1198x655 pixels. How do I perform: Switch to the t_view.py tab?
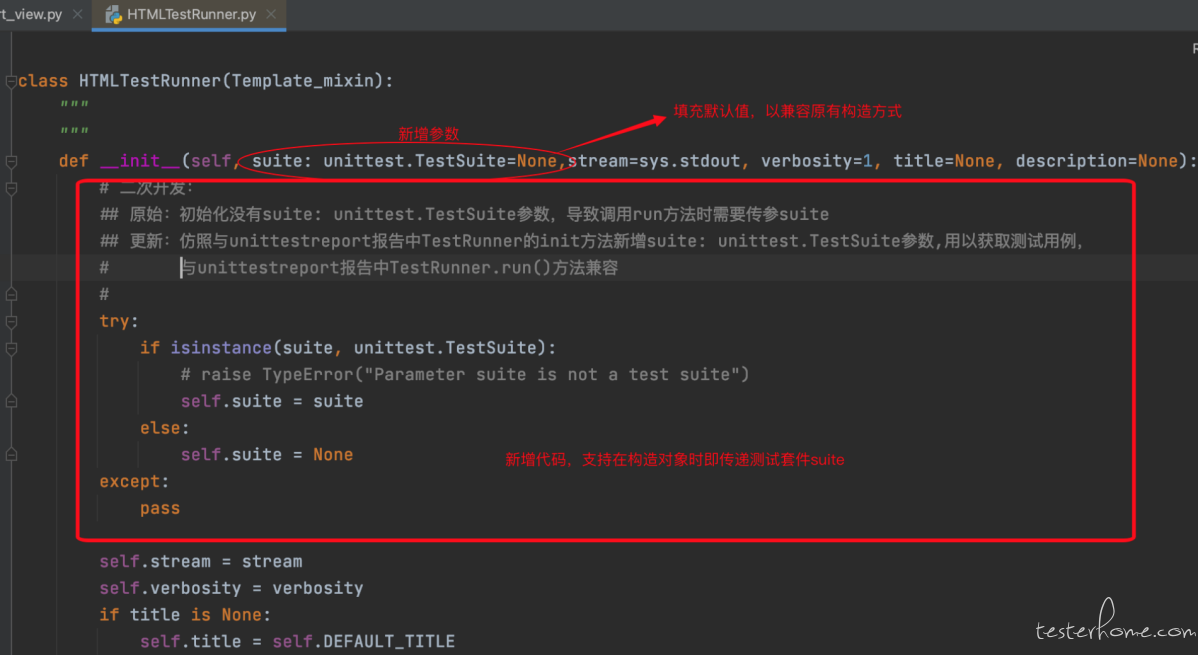pyautogui.click(x=31, y=15)
